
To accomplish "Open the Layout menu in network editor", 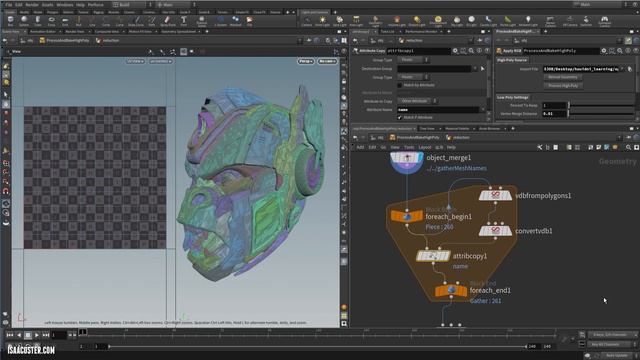I will (x=424, y=147).
